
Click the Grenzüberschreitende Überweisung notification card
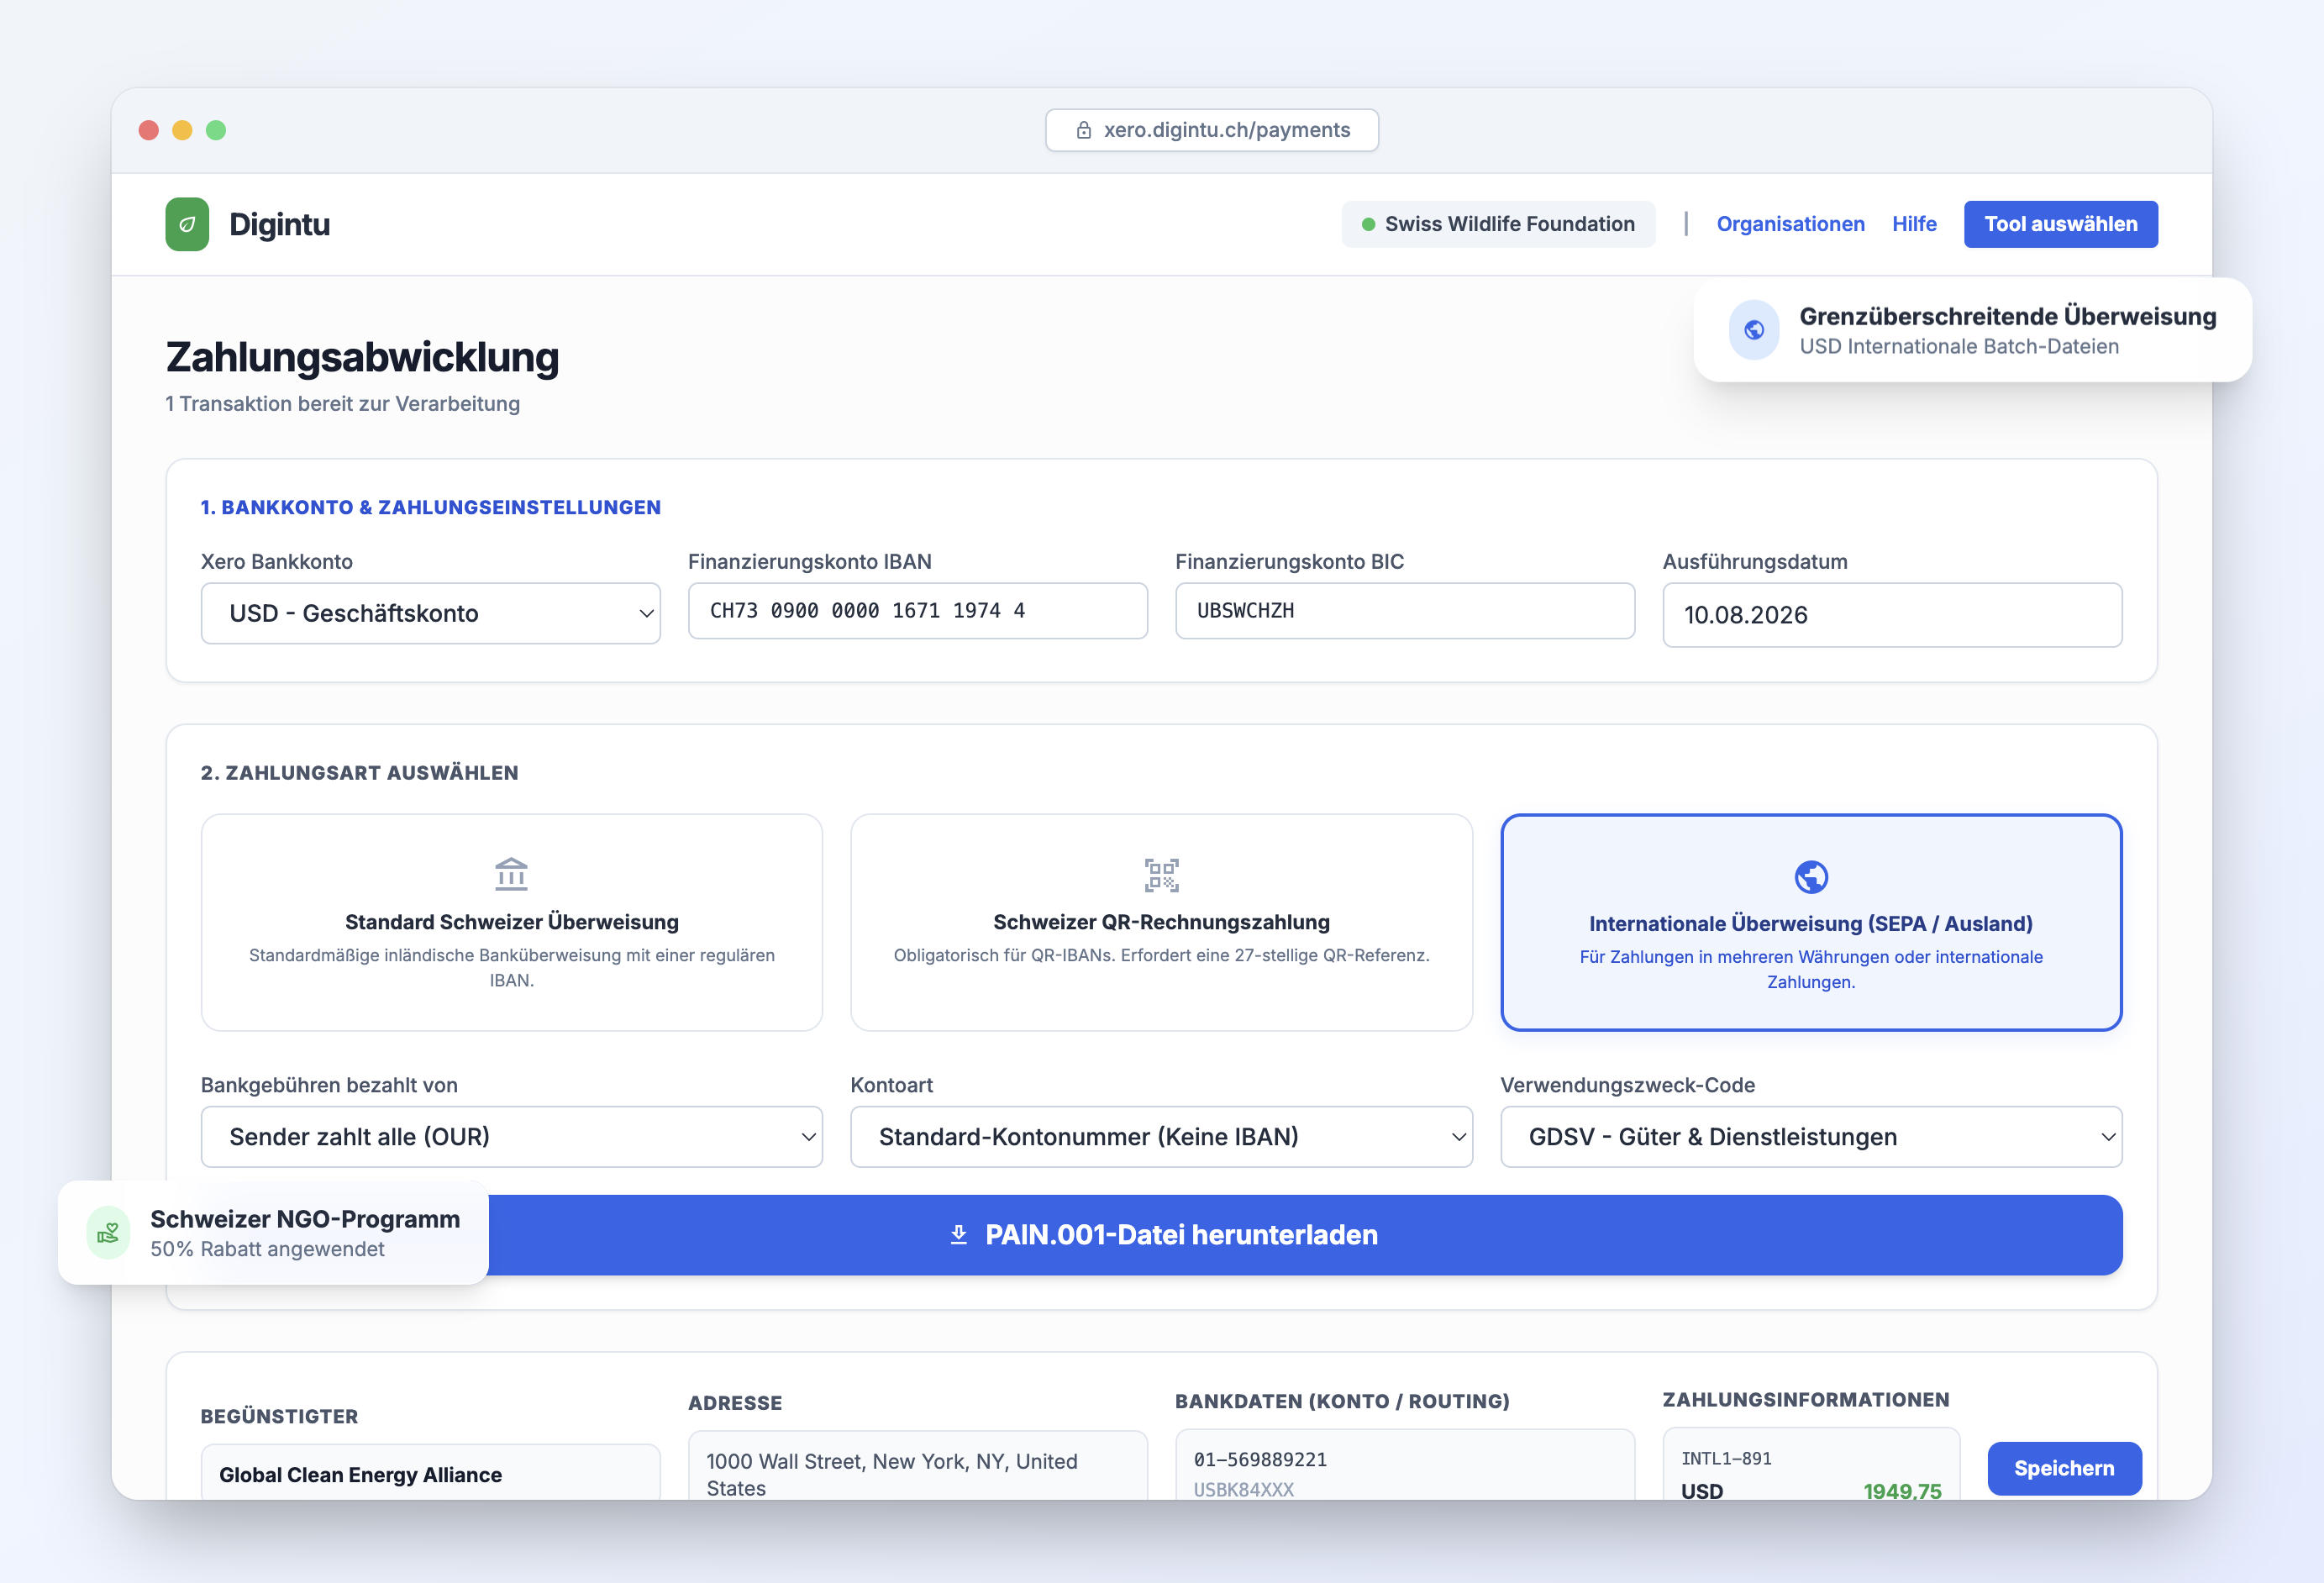pos(1972,330)
